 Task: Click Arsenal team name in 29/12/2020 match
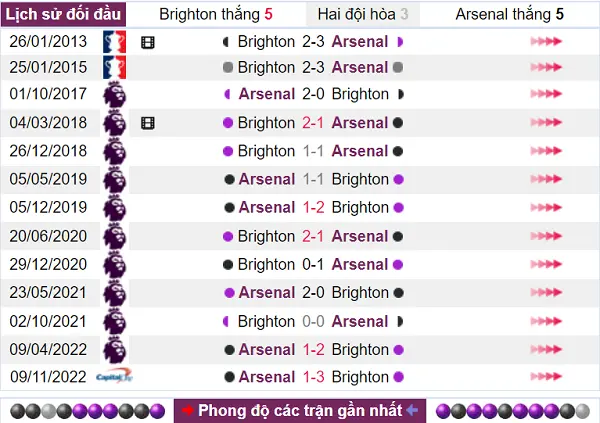360,265
